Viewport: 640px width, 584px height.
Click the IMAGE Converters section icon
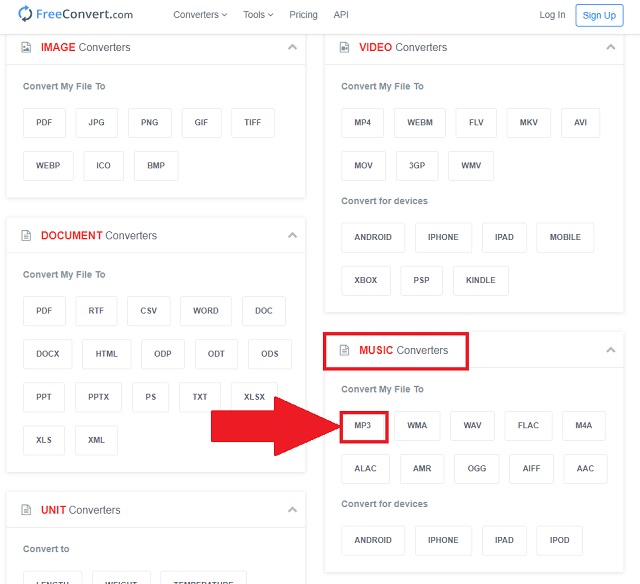(x=26, y=47)
